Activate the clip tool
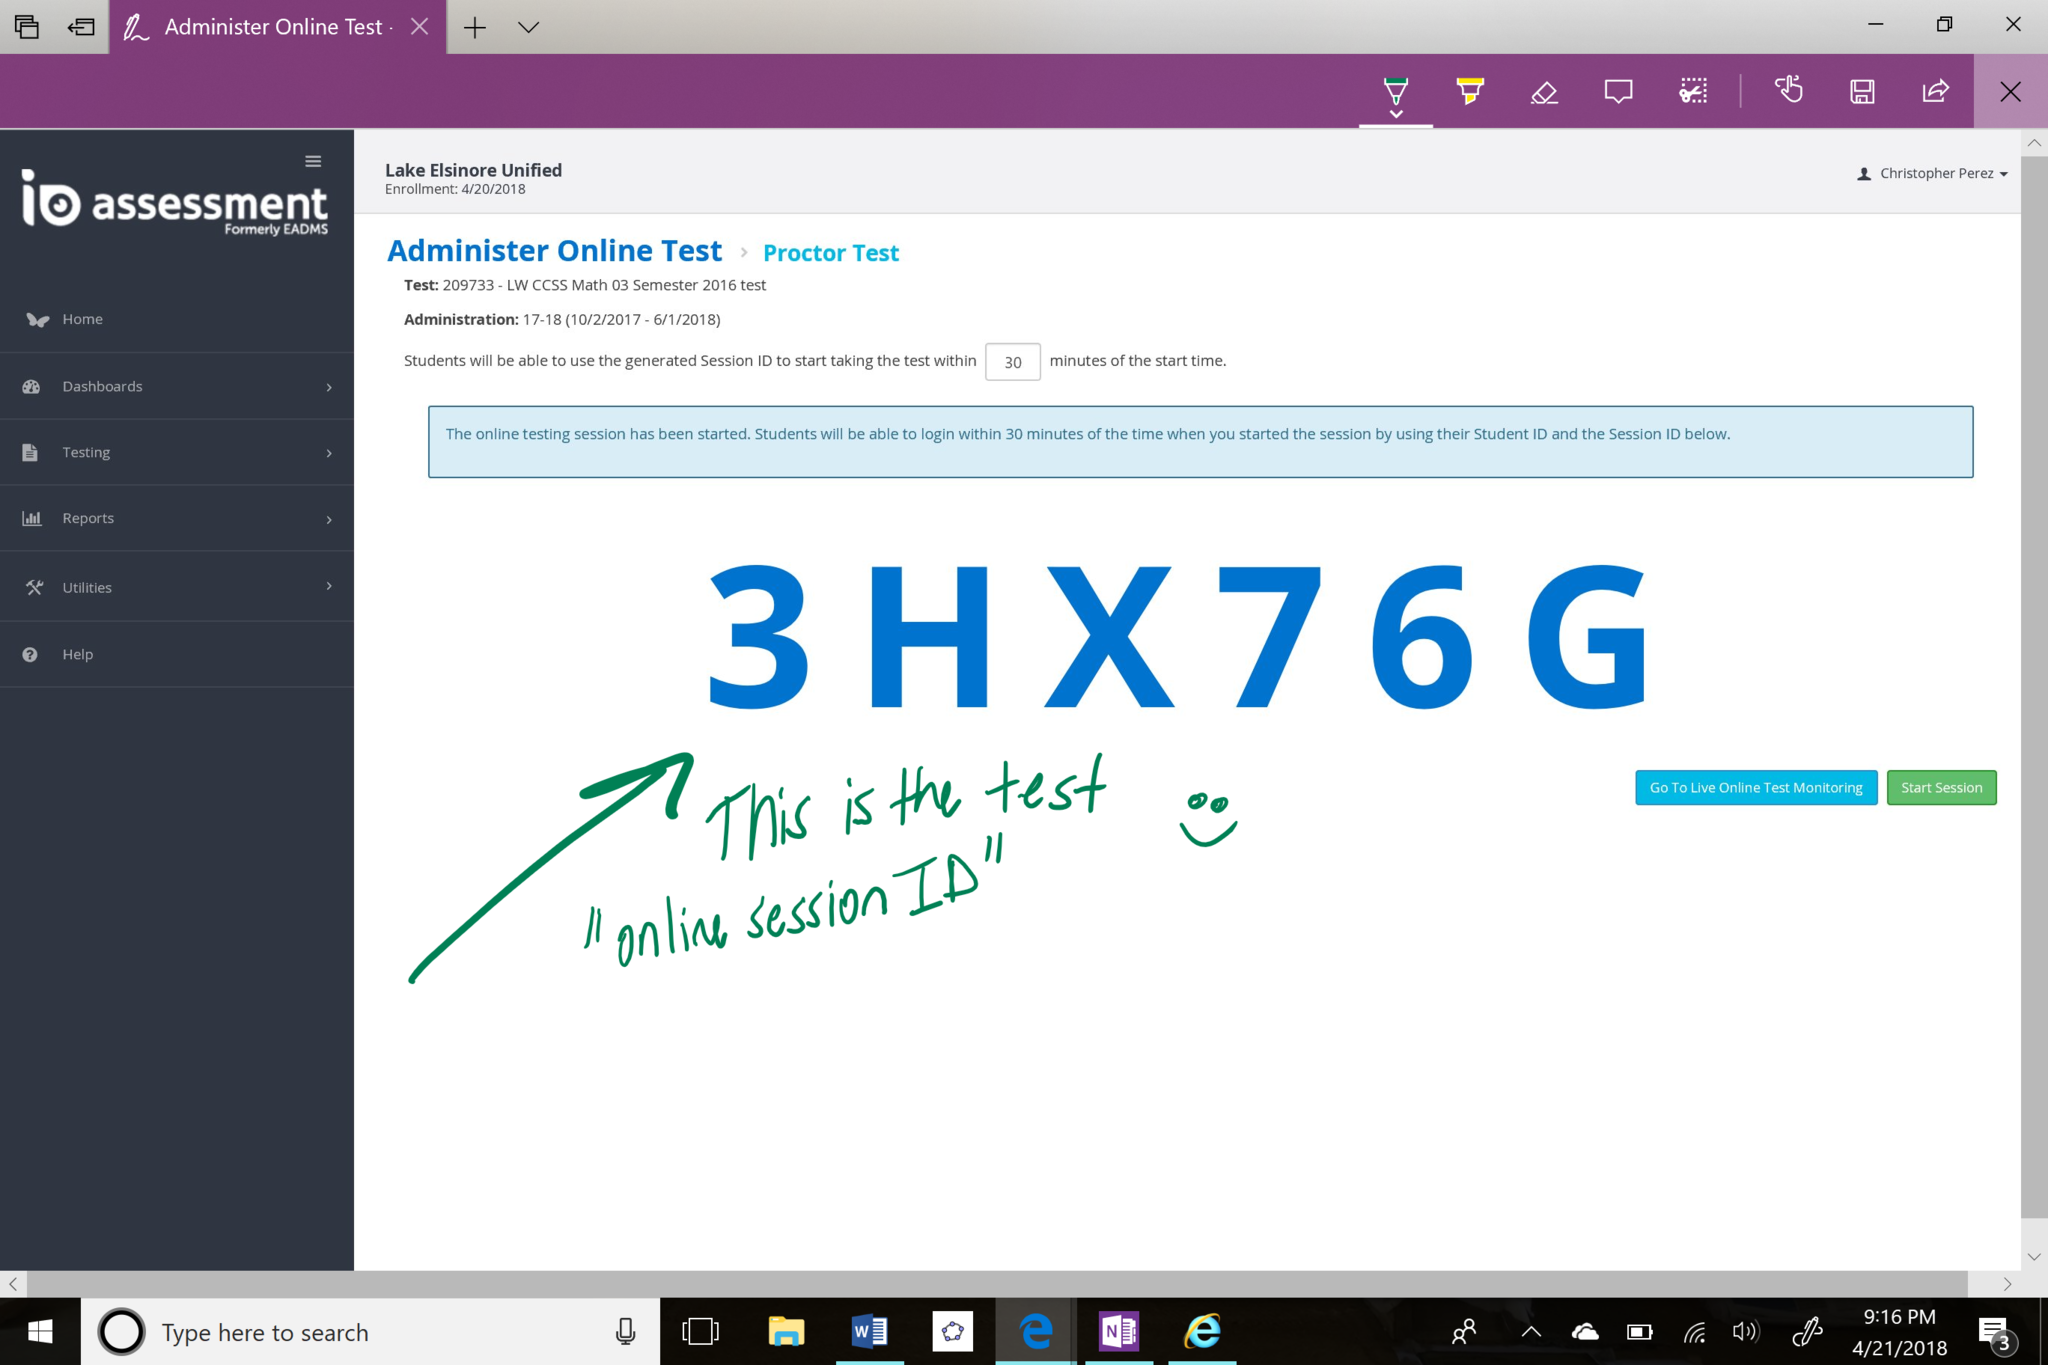The image size is (2048, 1365). coord(1692,92)
